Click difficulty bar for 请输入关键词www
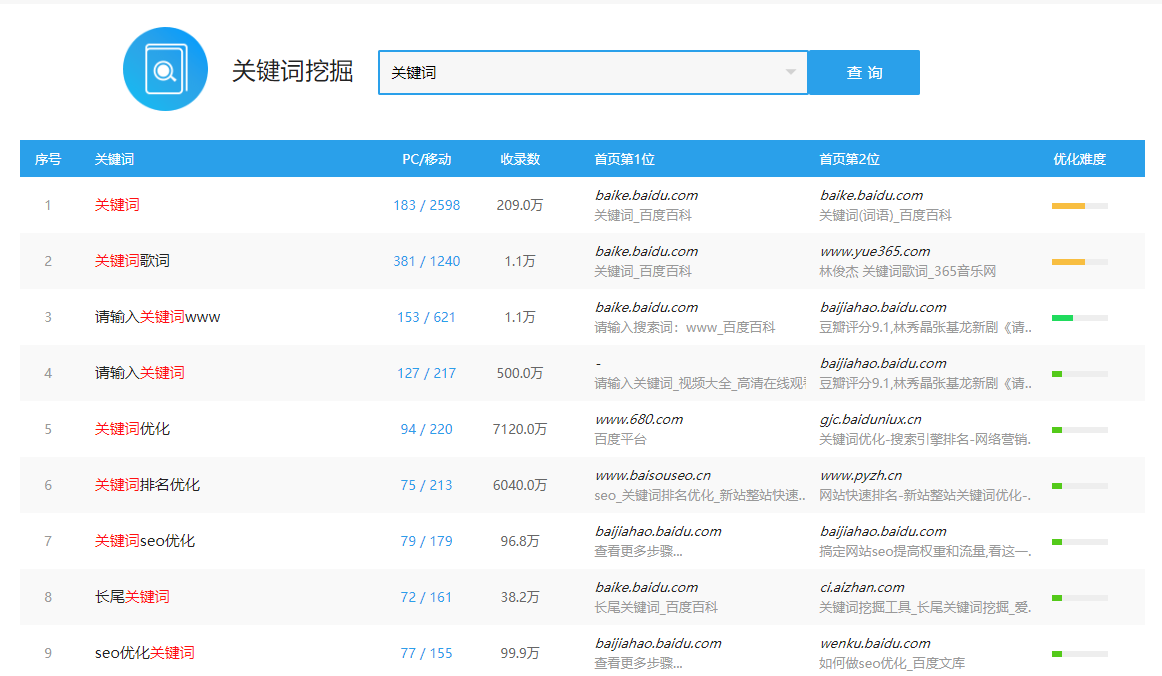 coord(1080,318)
